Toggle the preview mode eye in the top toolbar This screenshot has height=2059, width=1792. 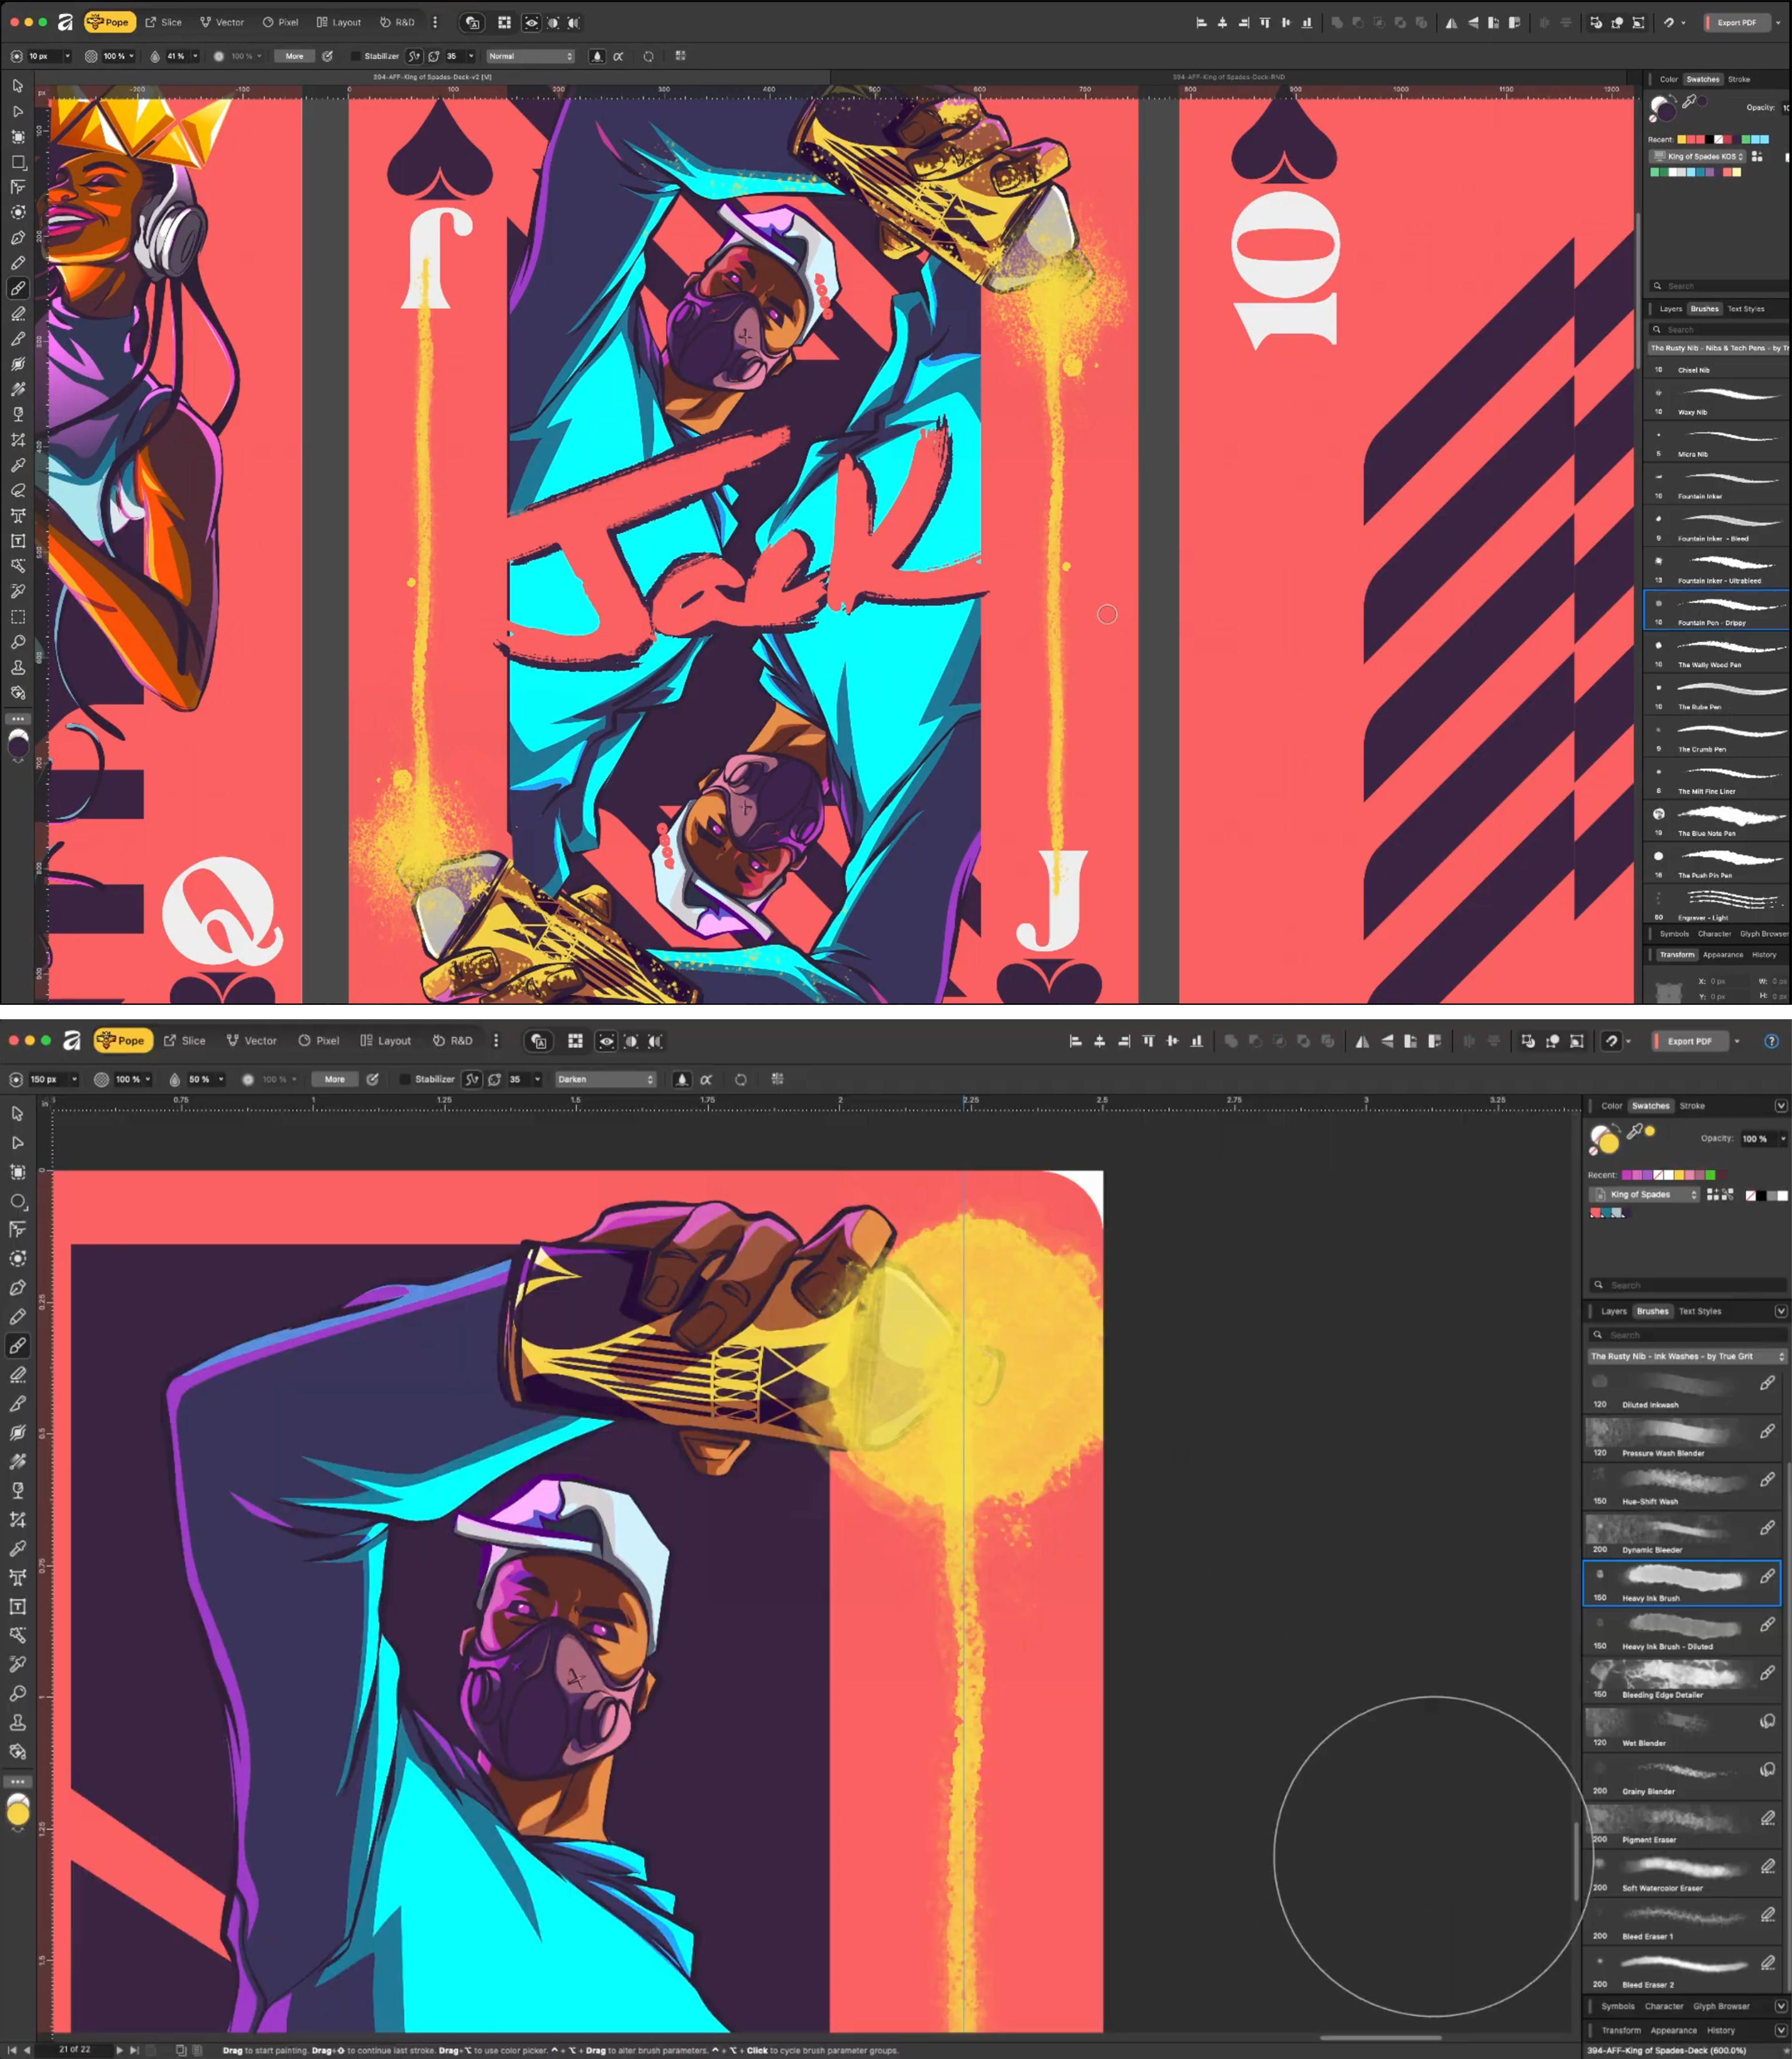(x=531, y=22)
